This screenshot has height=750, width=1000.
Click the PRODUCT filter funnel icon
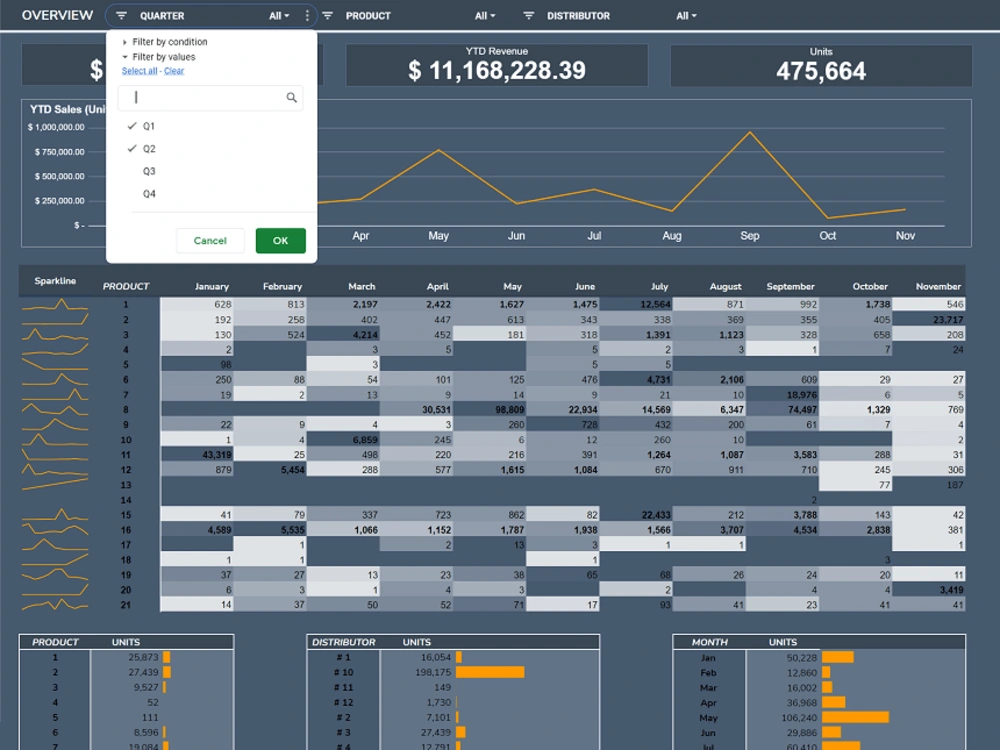[x=327, y=15]
